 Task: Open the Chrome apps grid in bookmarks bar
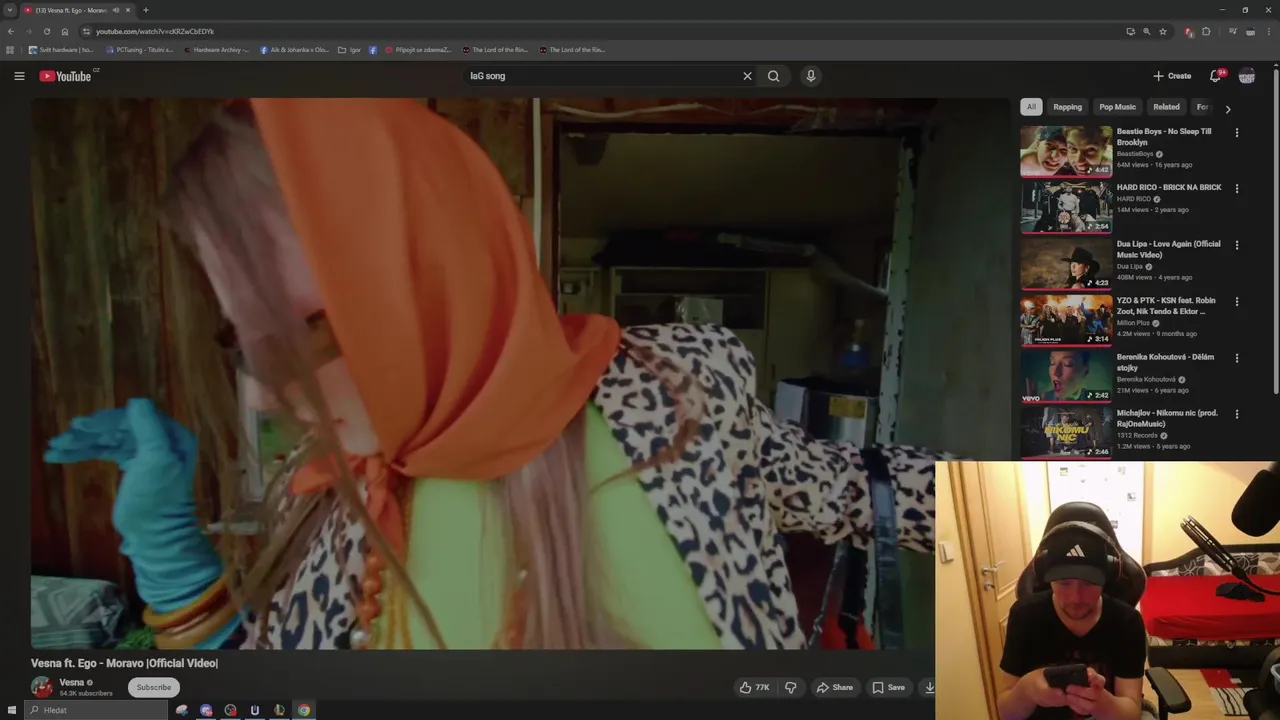[x=10, y=49]
